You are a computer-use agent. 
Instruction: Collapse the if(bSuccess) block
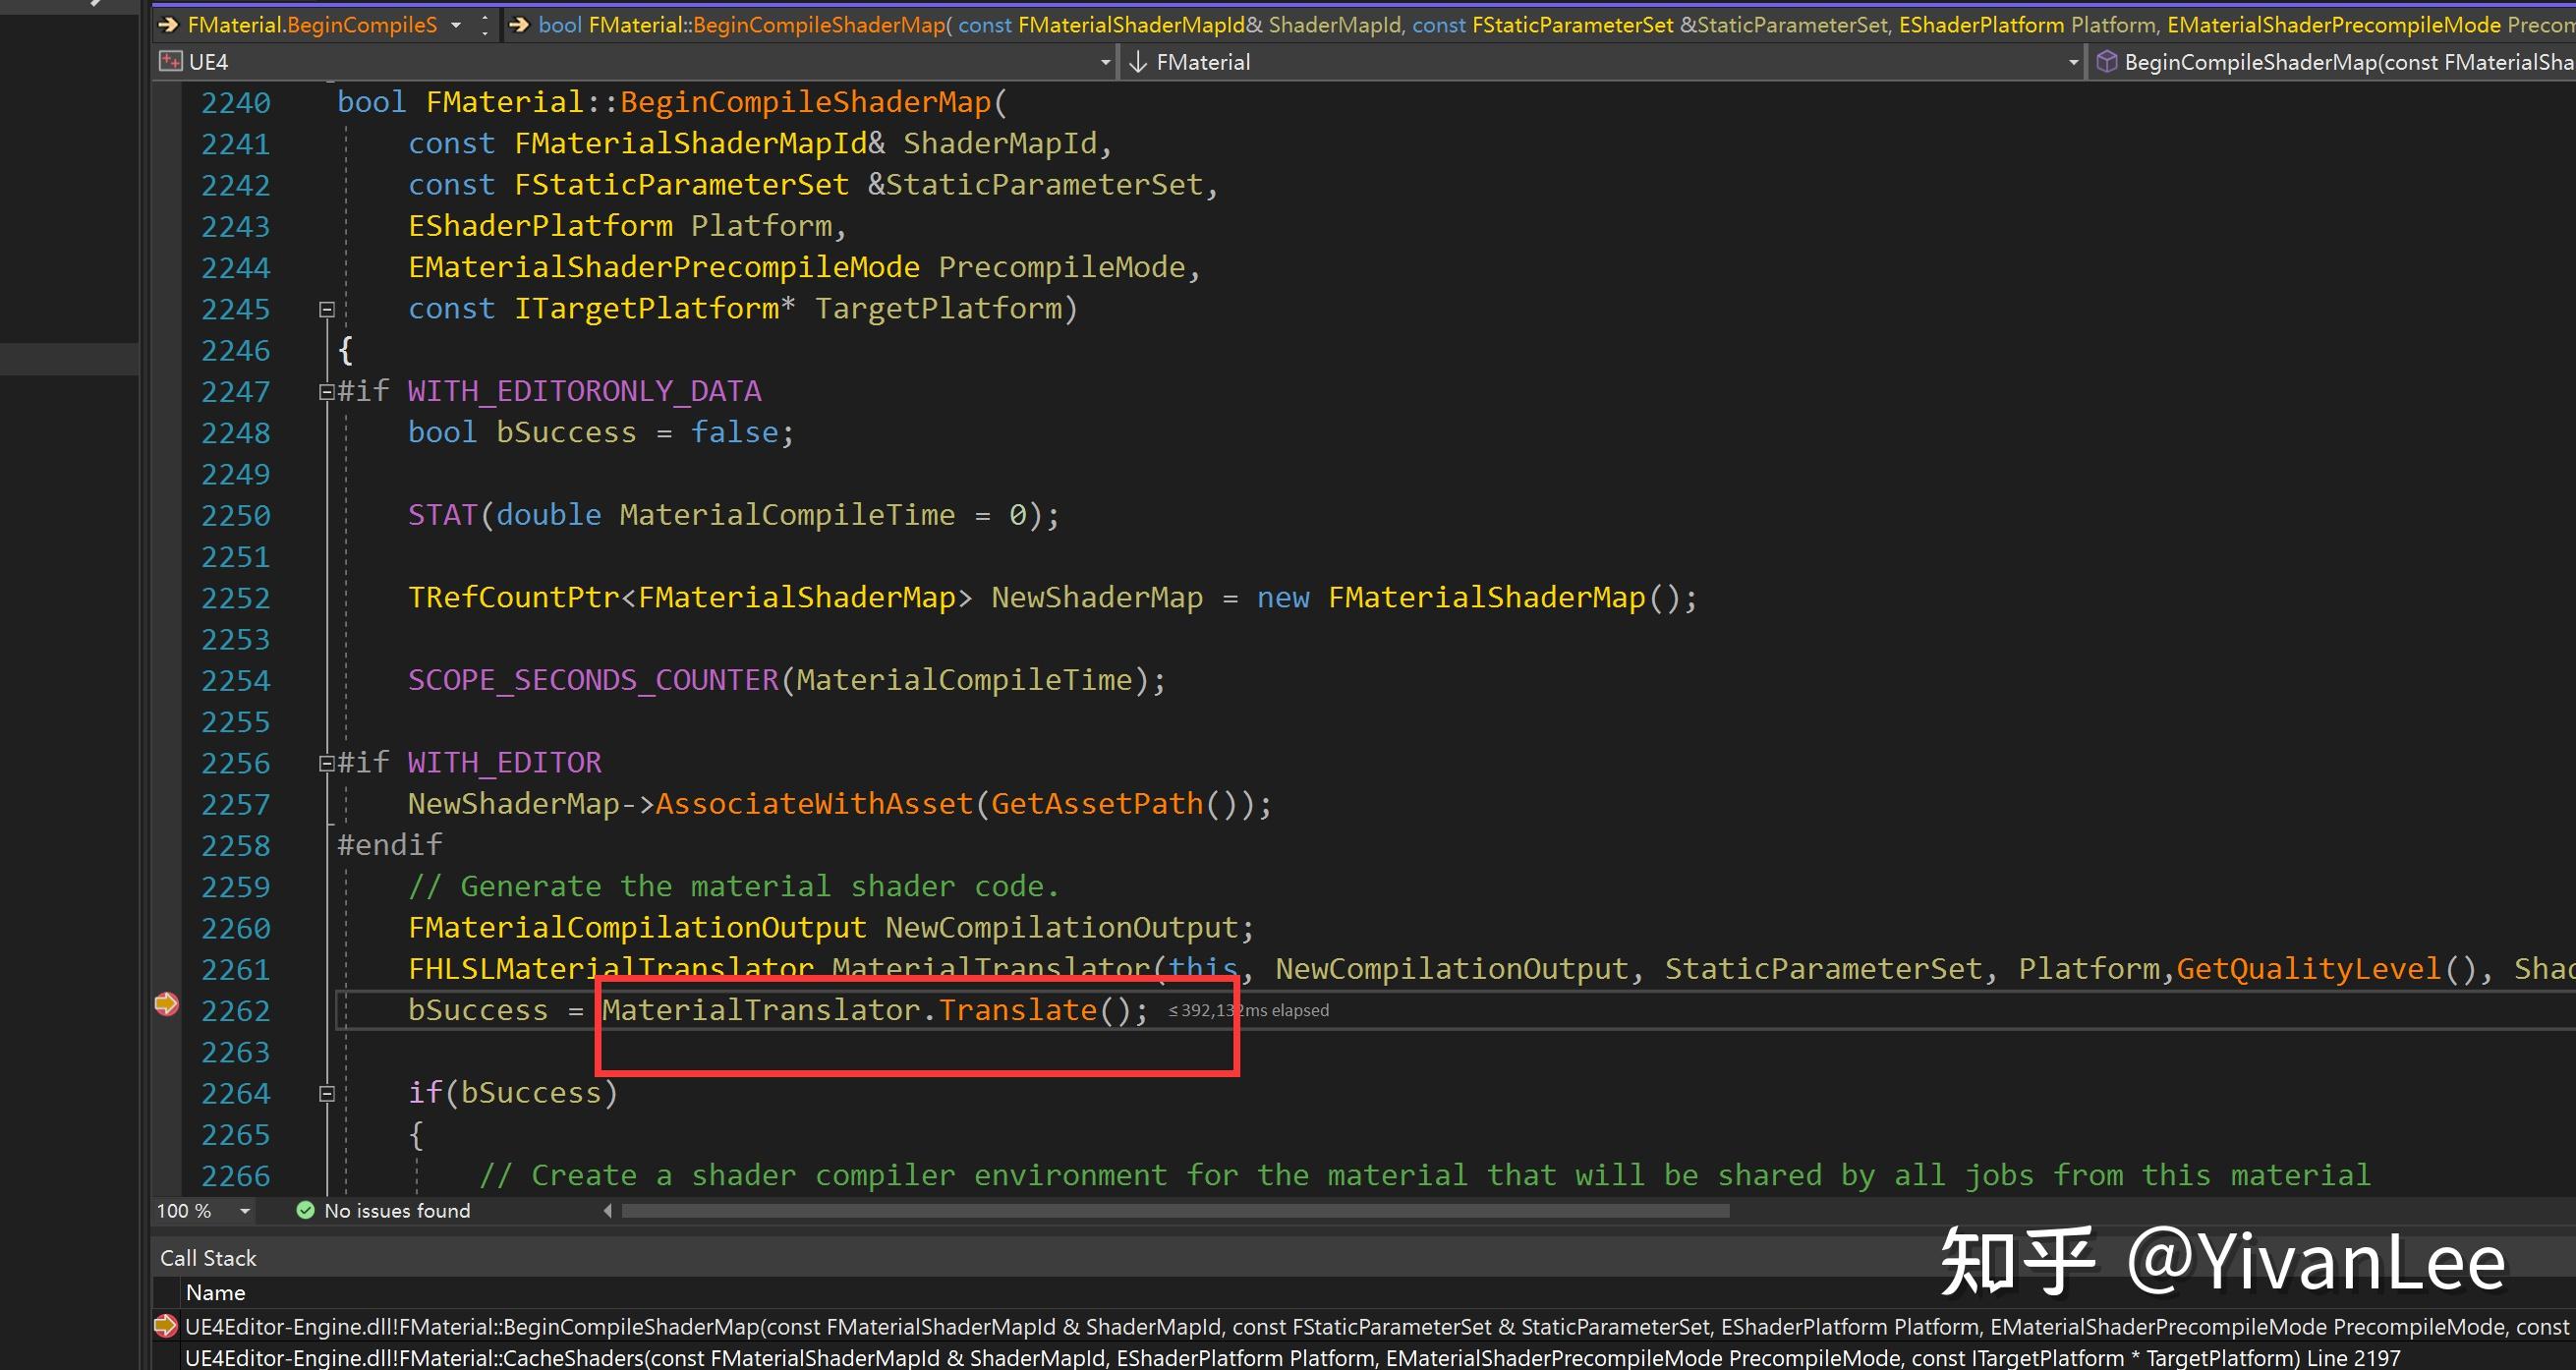pyautogui.click(x=326, y=1094)
